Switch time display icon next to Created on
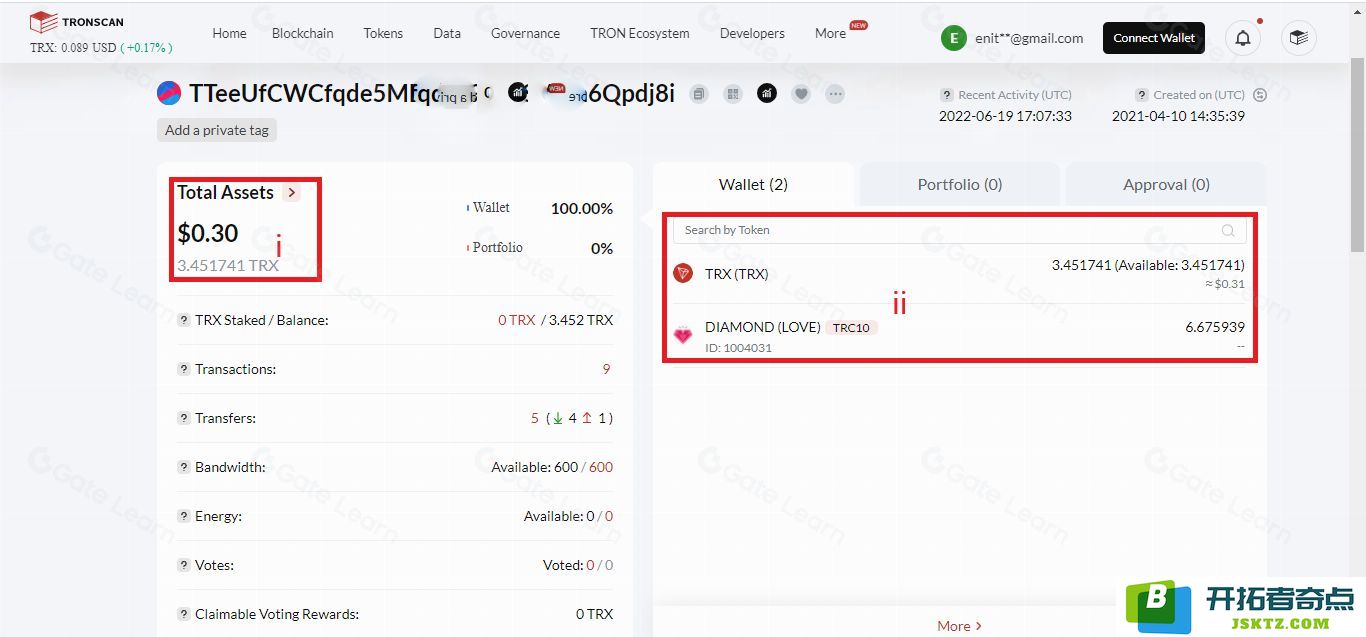The height and width of the screenshot is (637, 1366). point(1259,95)
